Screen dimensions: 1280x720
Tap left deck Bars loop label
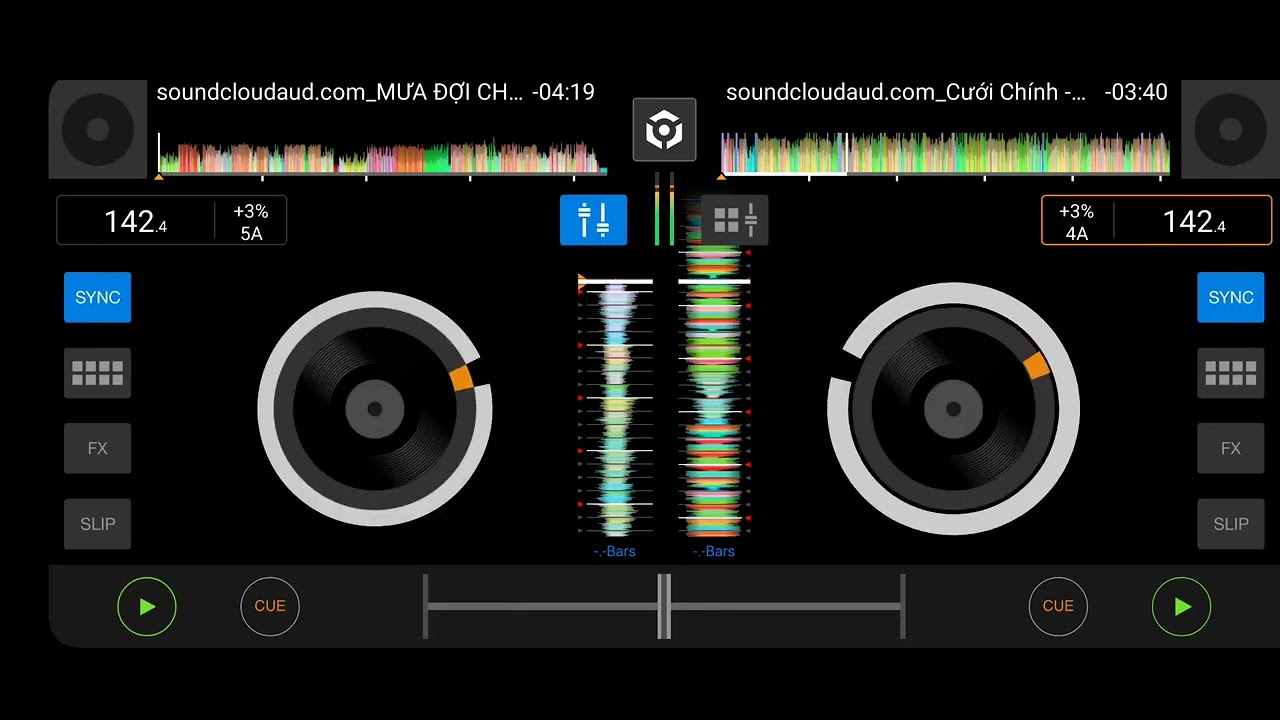pos(614,551)
